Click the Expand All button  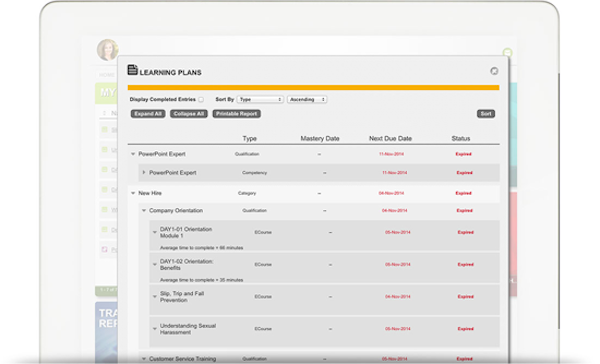pyautogui.click(x=148, y=114)
